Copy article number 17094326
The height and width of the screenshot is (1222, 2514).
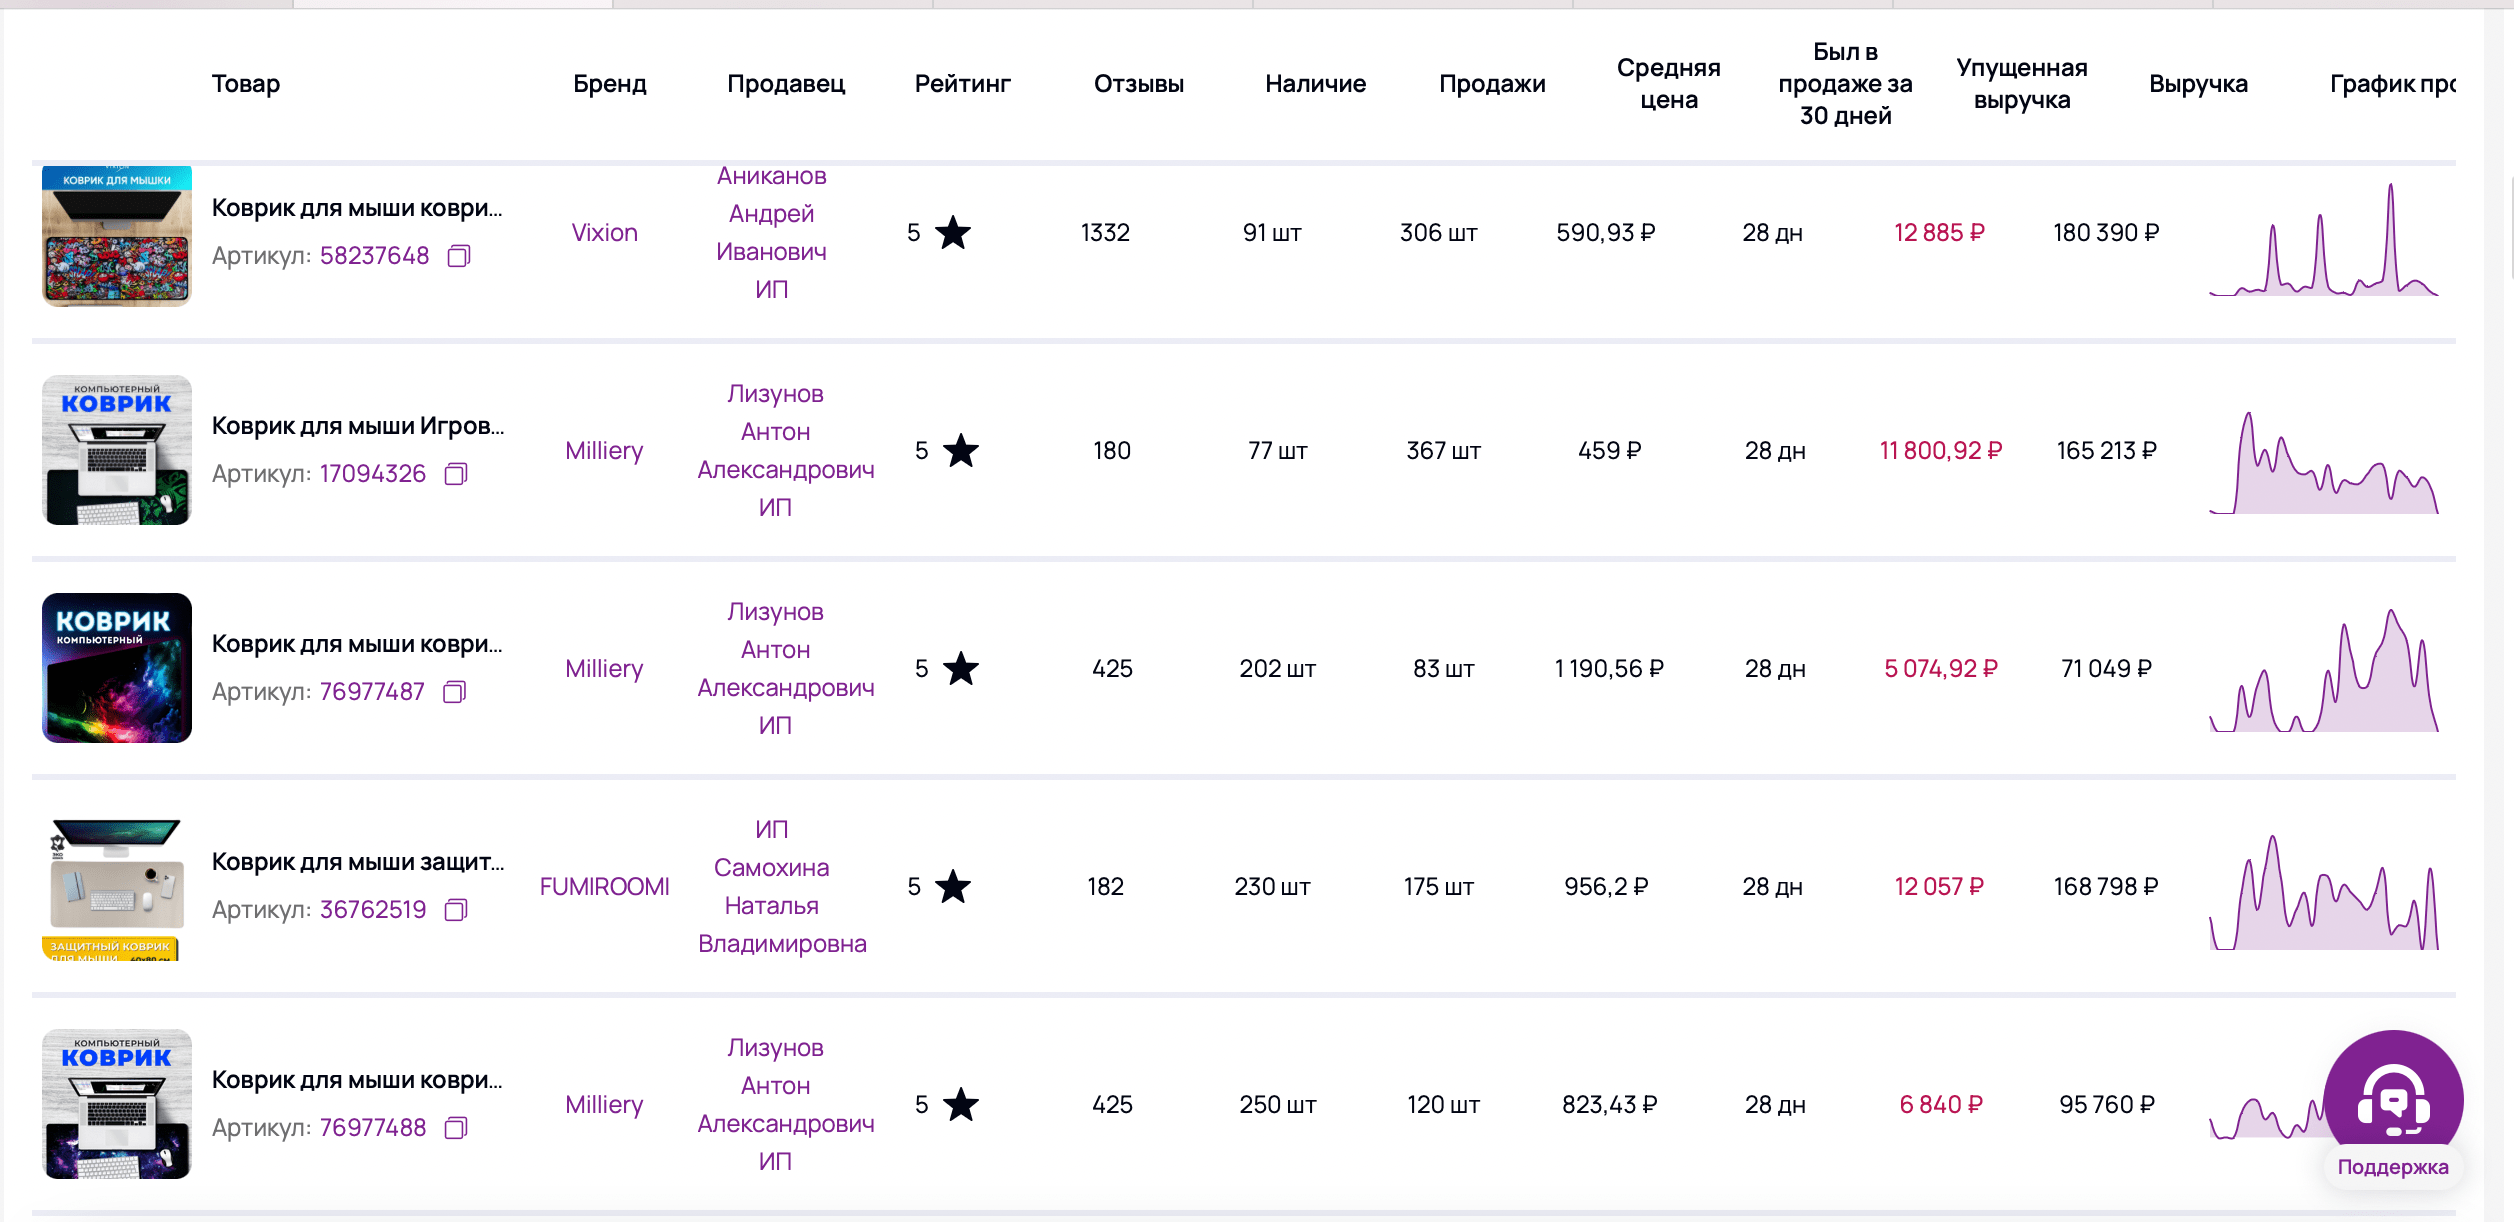coord(456,474)
